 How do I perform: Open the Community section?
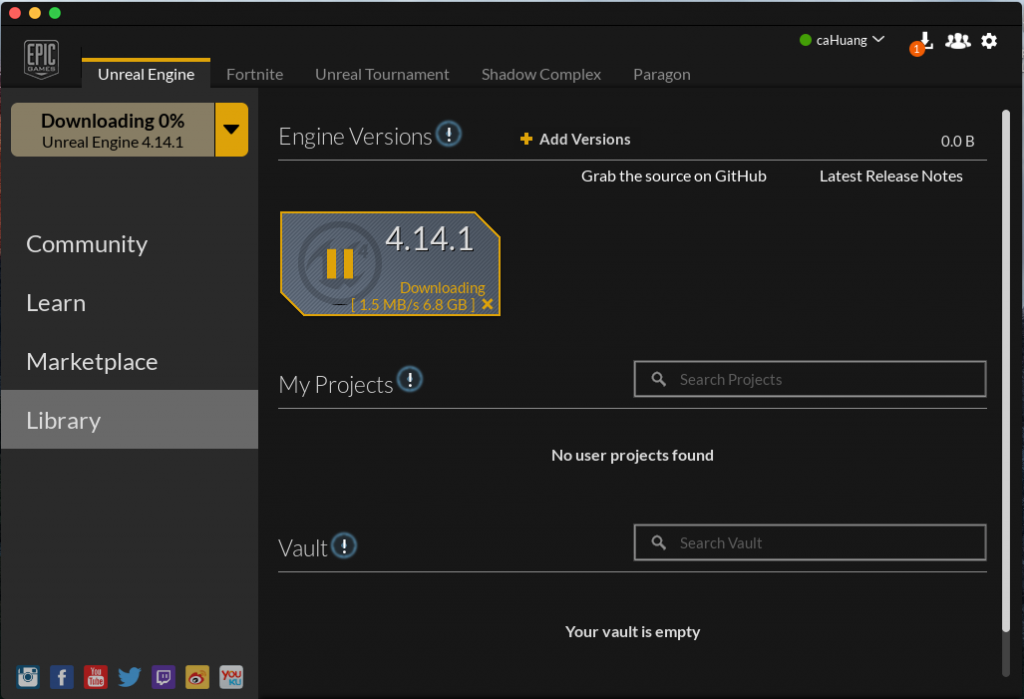click(87, 244)
